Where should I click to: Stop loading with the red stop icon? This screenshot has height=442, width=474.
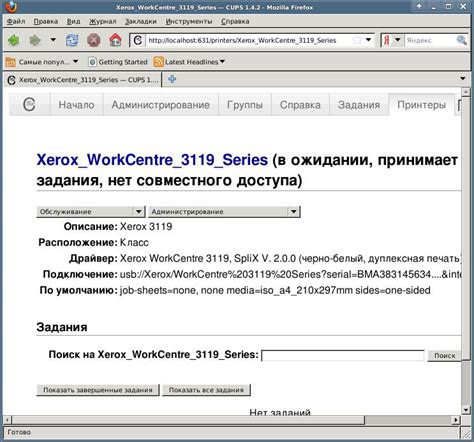(x=94, y=40)
